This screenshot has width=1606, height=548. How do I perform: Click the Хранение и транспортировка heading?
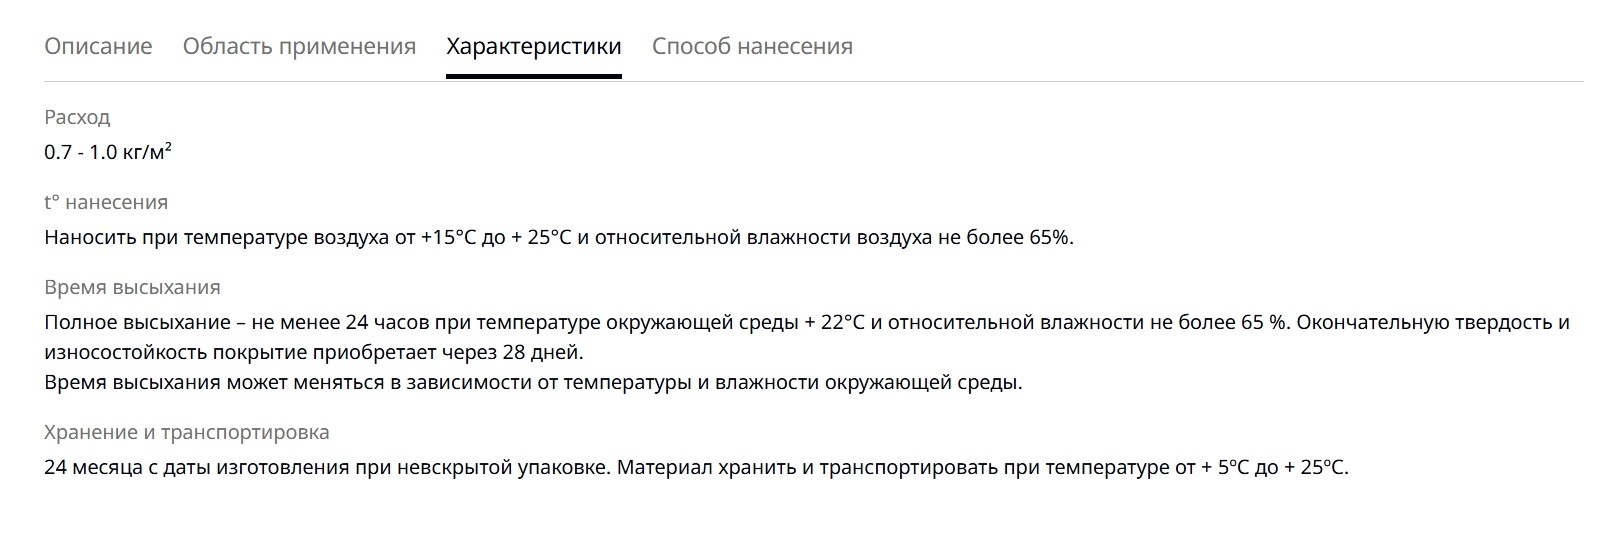(x=187, y=432)
